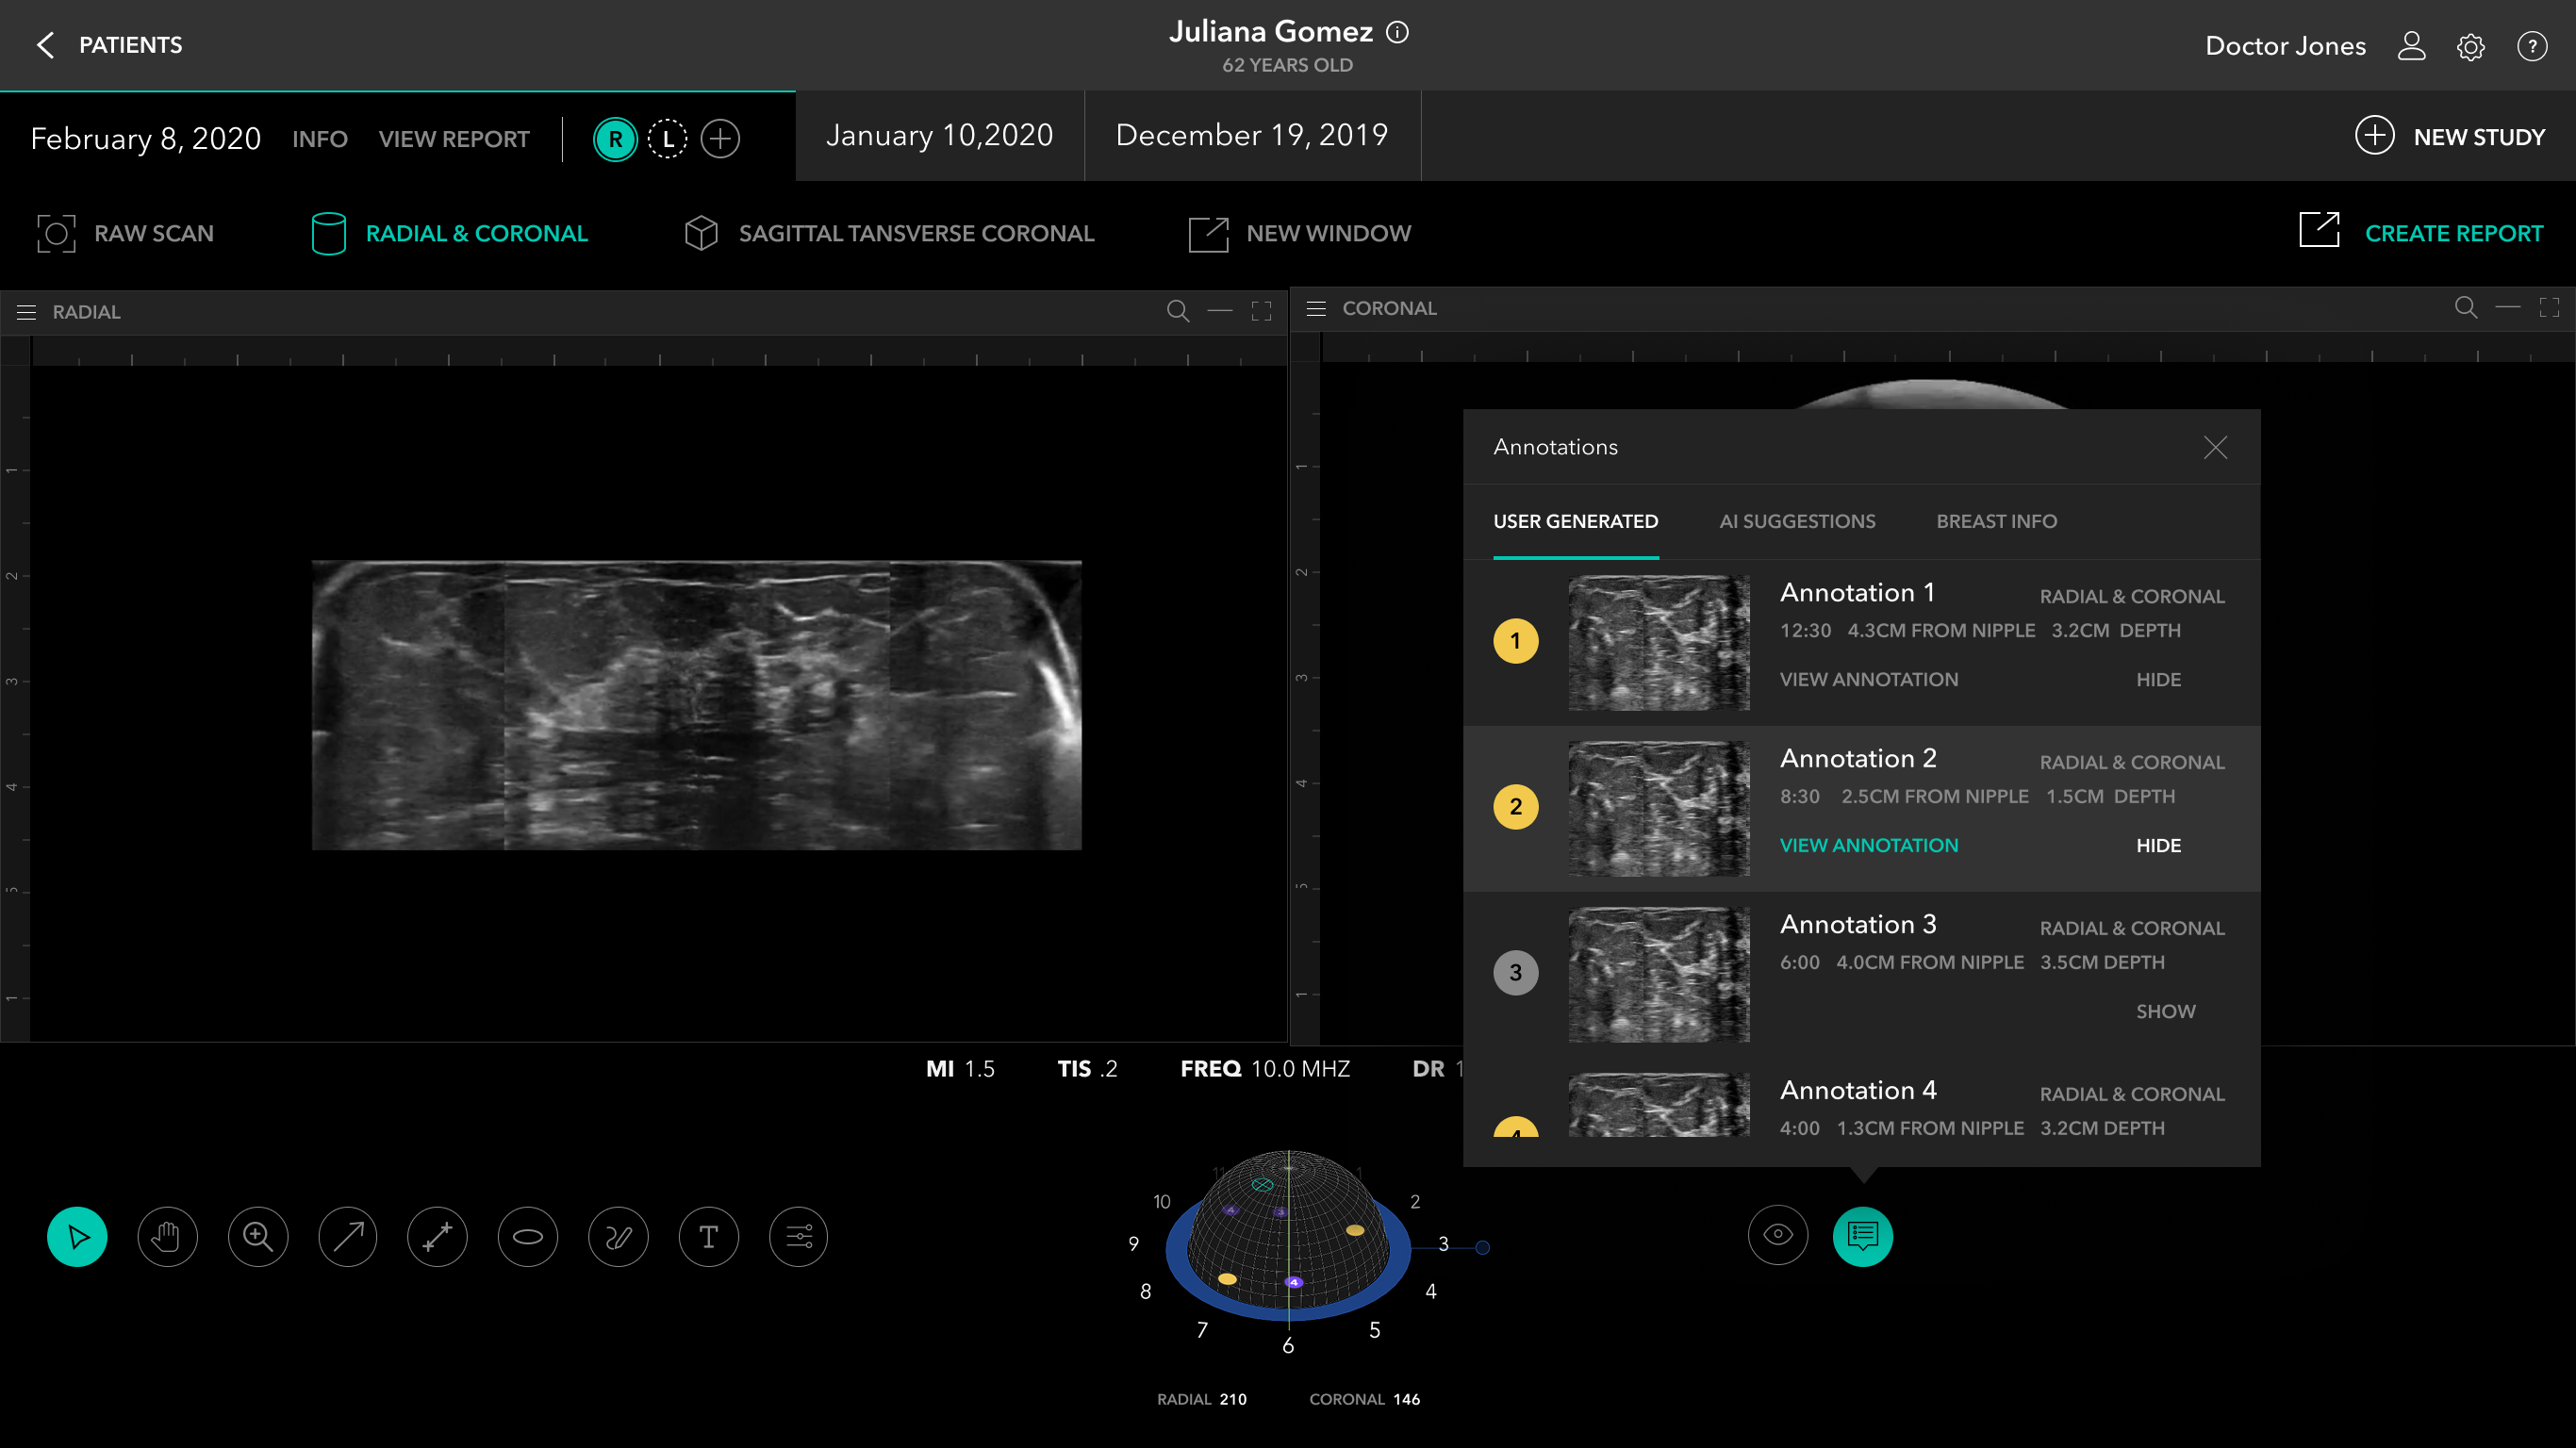Select the zoom magnifier tool
Viewport: 2576px width, 1448px height.
coord(258,1237)
